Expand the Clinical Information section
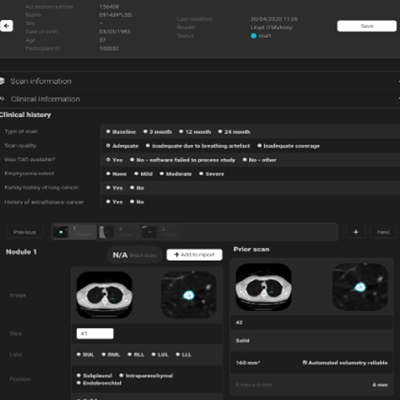400x400 pixels. pyautogui.click(x=200, y=99)
